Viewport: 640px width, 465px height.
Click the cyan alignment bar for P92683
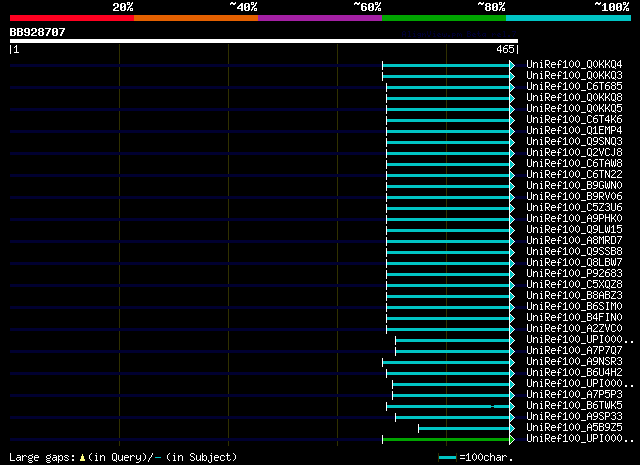448,274
